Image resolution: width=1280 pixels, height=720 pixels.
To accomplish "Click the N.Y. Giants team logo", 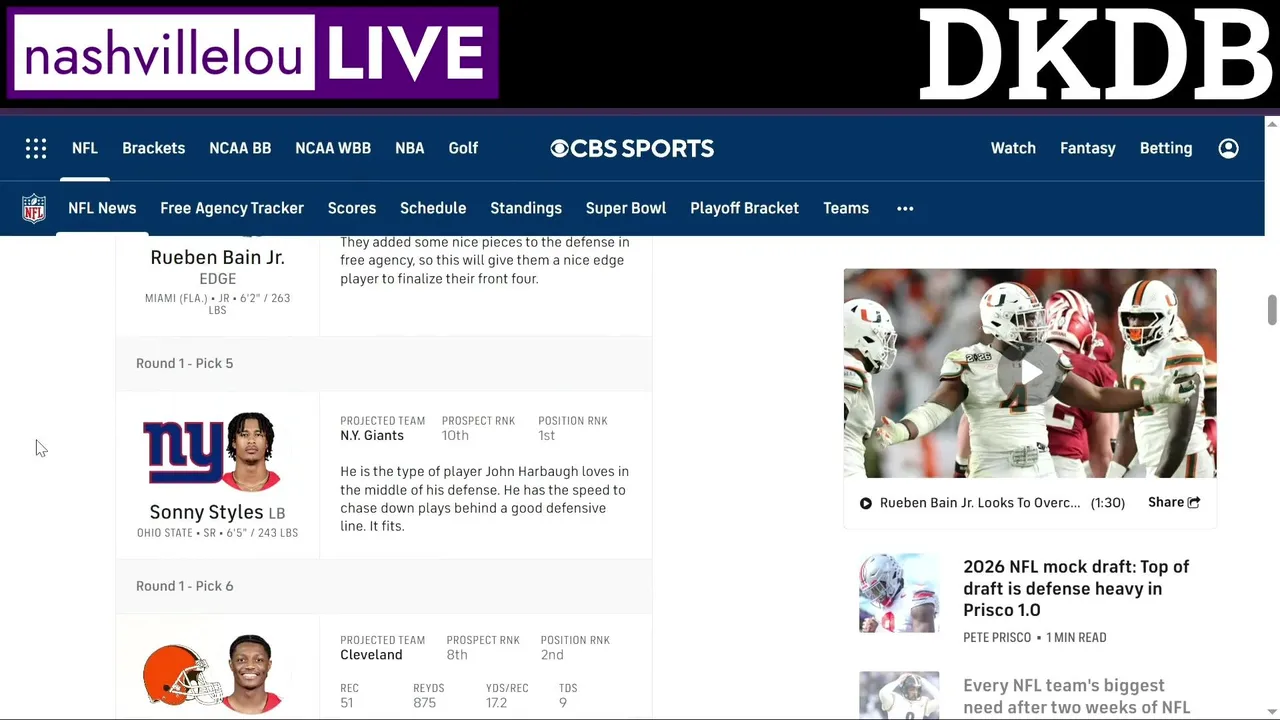I will (x=183, y=452).
